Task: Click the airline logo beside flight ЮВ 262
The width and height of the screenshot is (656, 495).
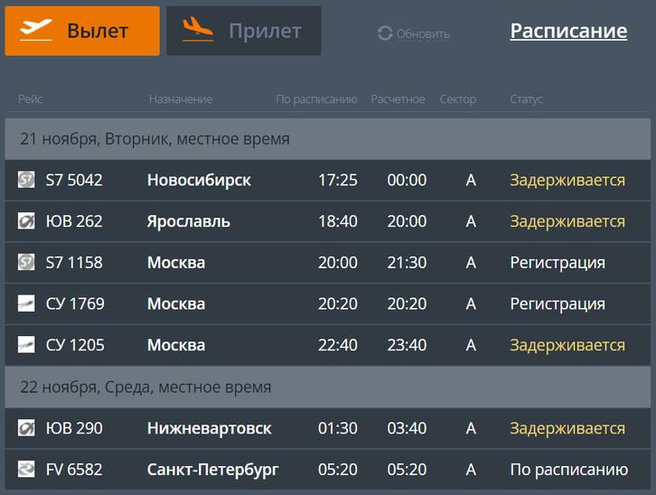Action: click(26, 221)
